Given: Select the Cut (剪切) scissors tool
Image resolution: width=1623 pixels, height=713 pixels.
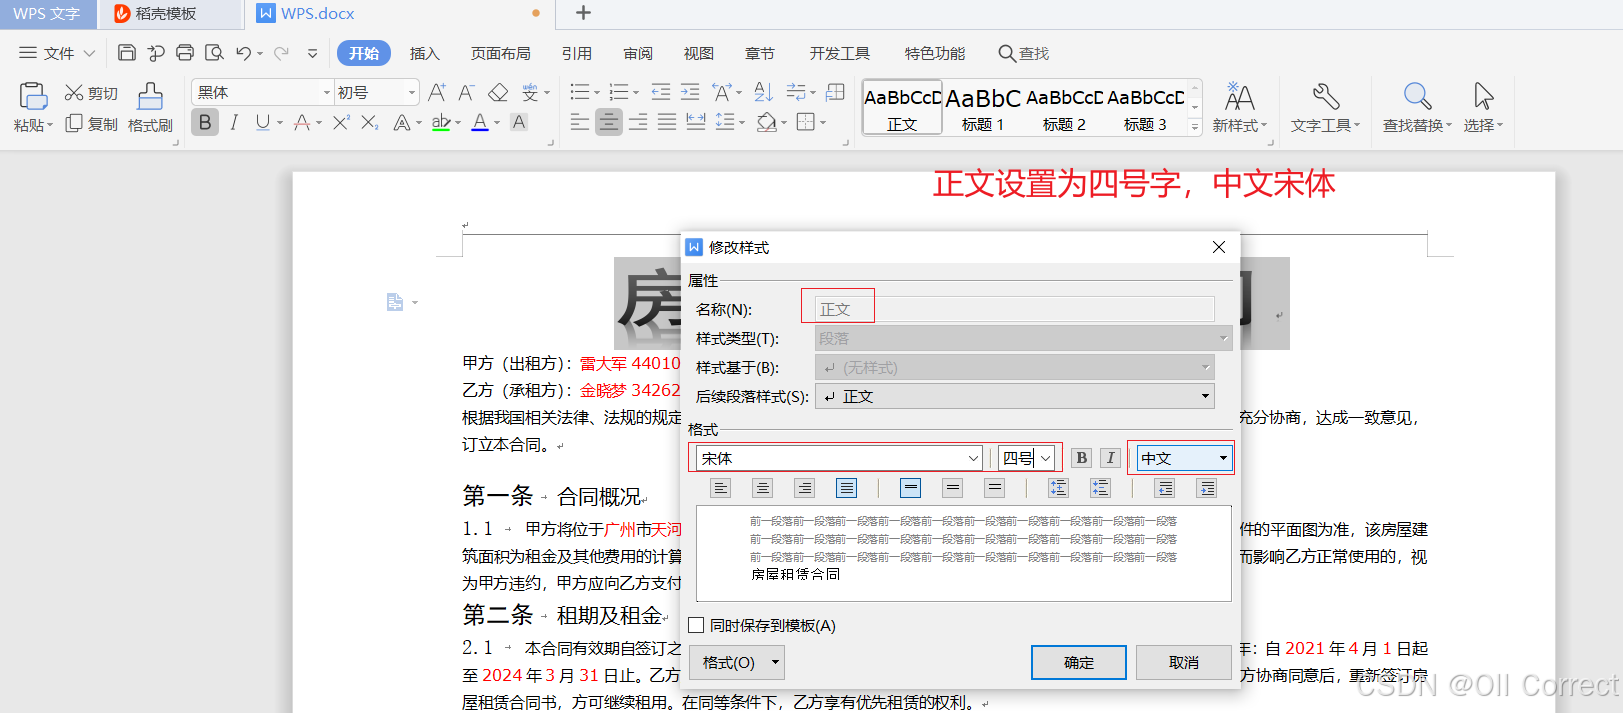Looking at the screenshot, I should tap(91, 93).
